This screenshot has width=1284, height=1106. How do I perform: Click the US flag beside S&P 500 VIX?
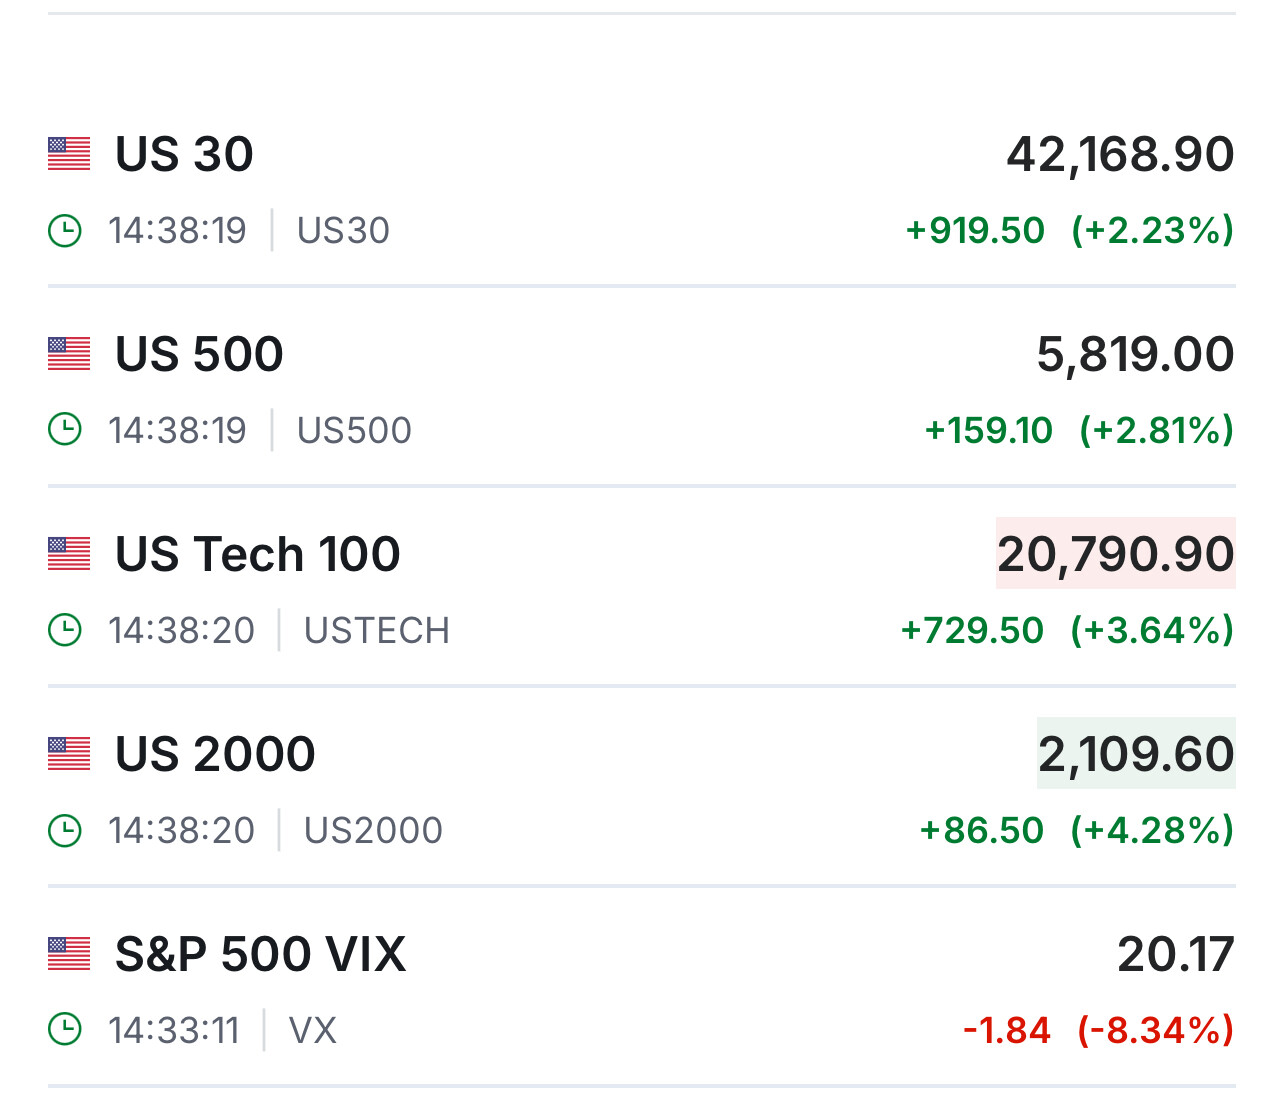click(69, 954)
